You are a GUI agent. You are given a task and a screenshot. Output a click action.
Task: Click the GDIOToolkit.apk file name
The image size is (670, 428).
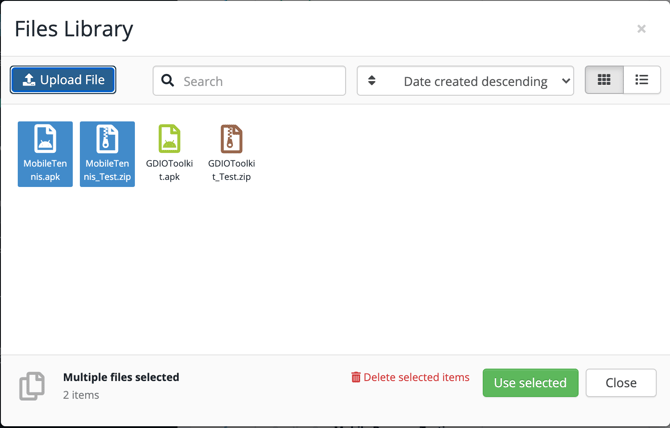coord(170,170)
